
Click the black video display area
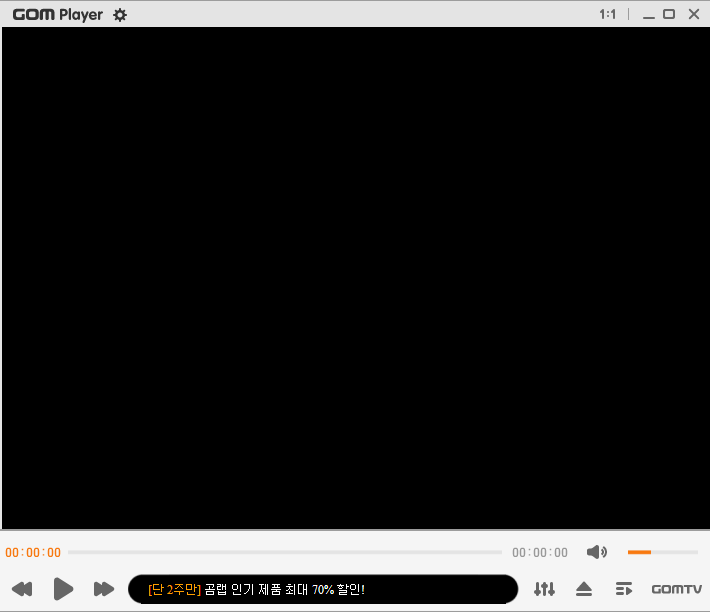pyautogui.click(x=355, y=277)
